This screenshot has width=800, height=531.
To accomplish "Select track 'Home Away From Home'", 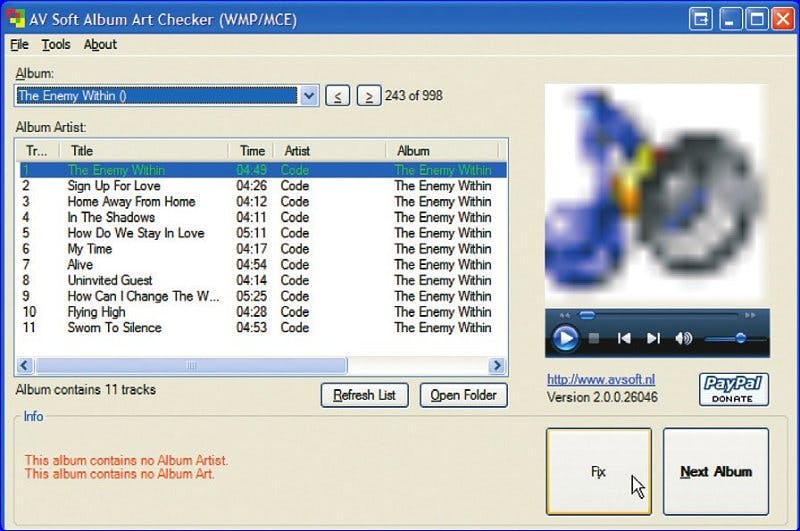I will [x=263, y=201].
